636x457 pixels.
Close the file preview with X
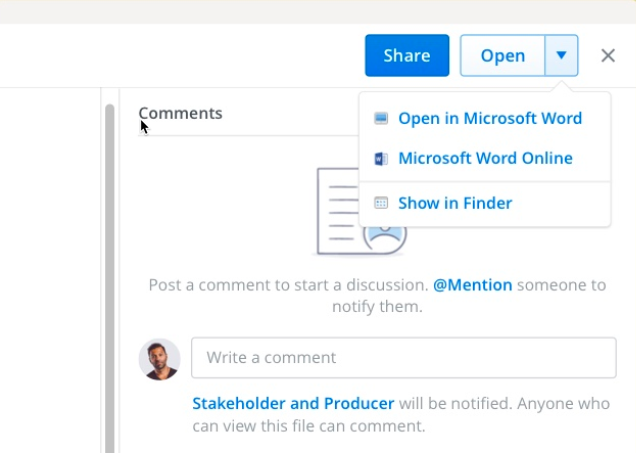608,56
